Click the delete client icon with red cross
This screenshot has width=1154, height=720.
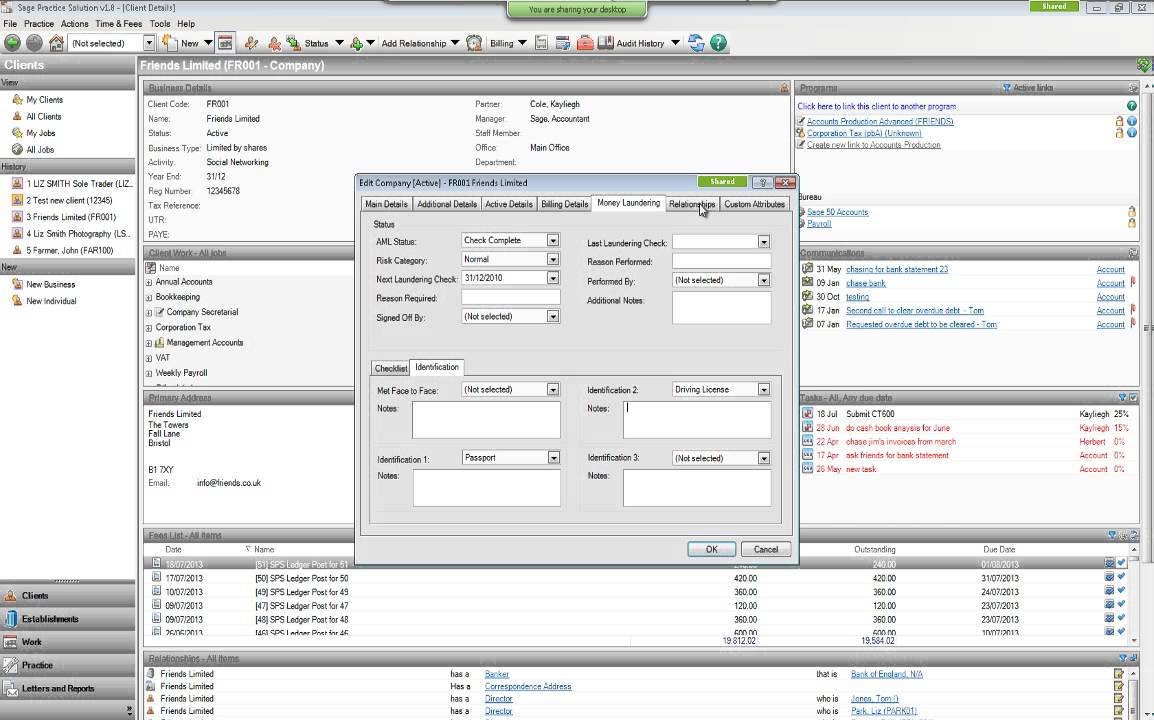click(274, 43)
